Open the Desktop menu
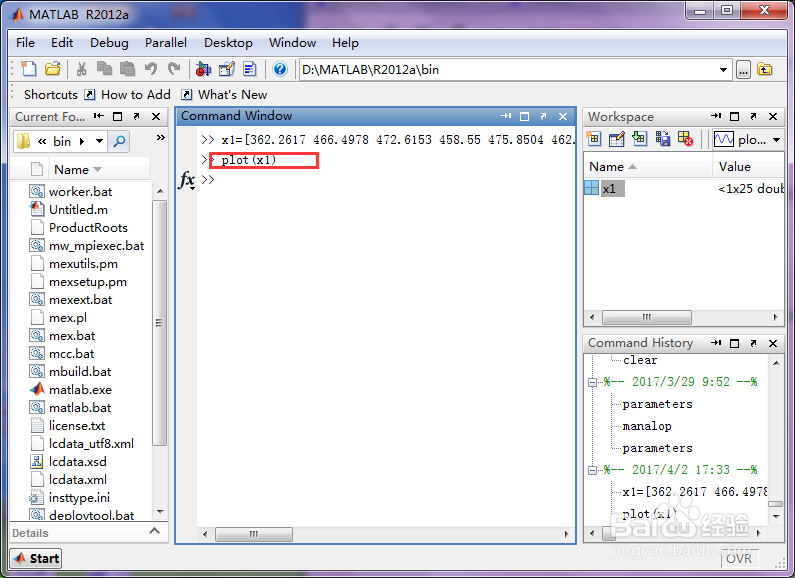 coord(228,43)
